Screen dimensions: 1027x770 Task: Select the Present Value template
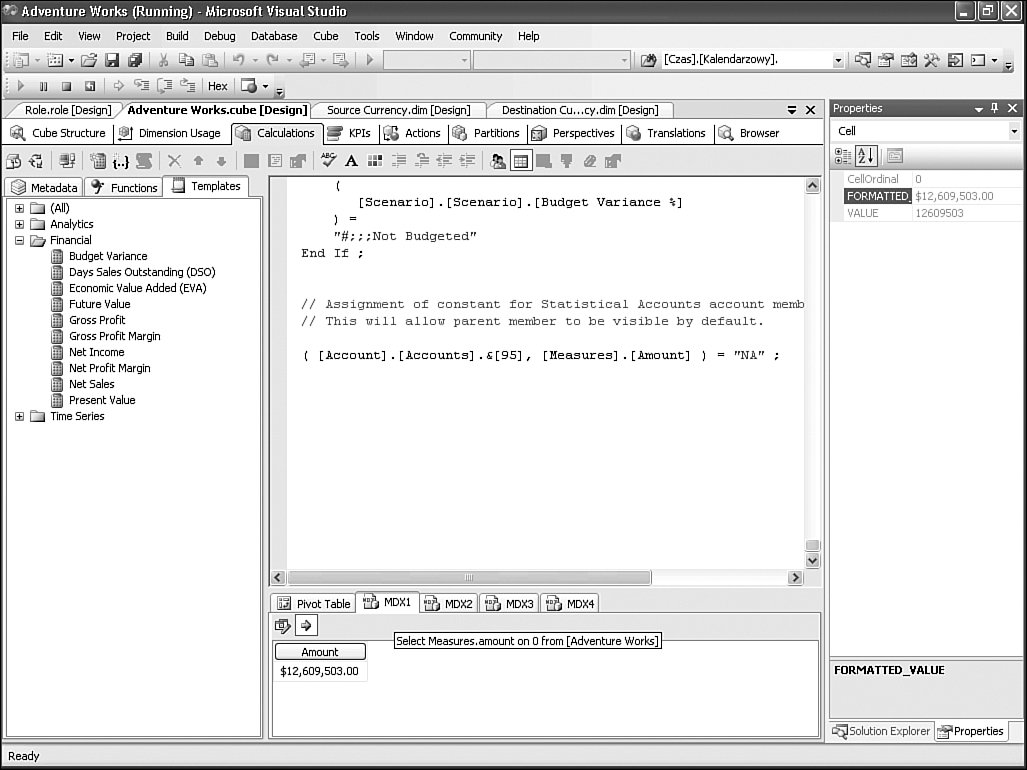pos(102,400)
